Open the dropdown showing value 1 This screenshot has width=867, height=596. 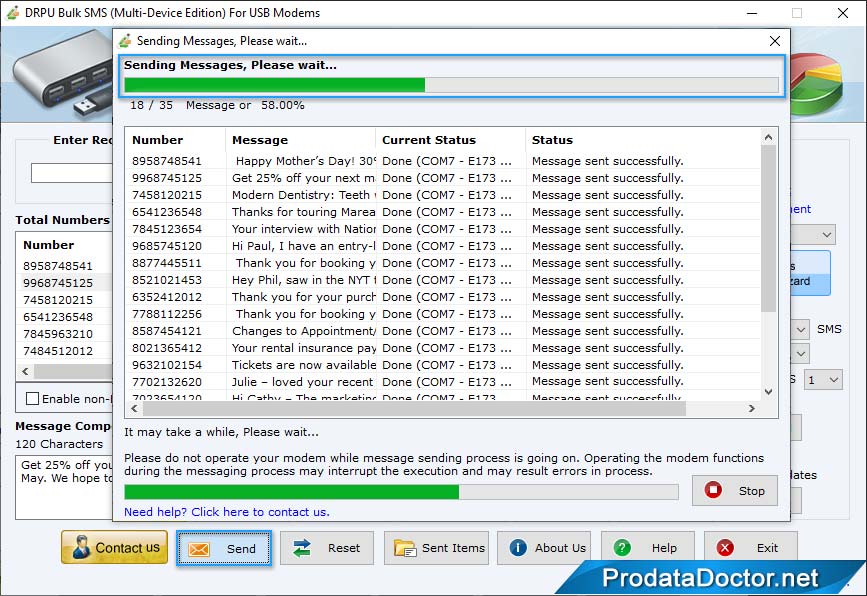[x=823, y=380]
